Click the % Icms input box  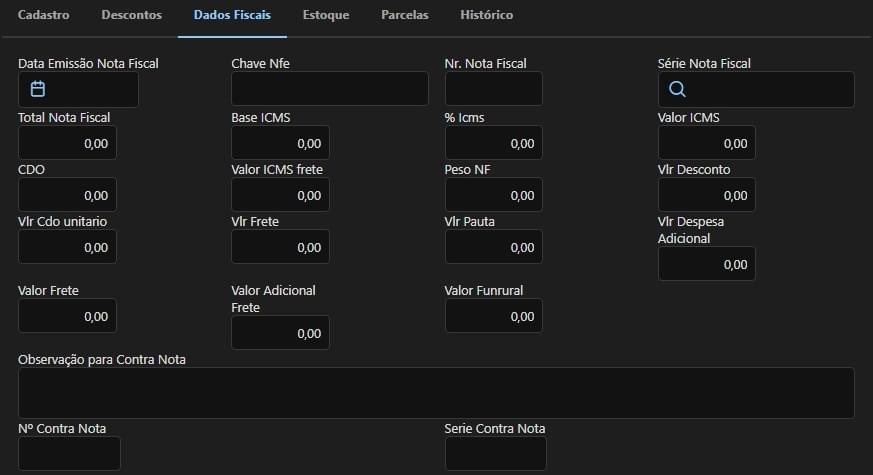pos(493,143)
